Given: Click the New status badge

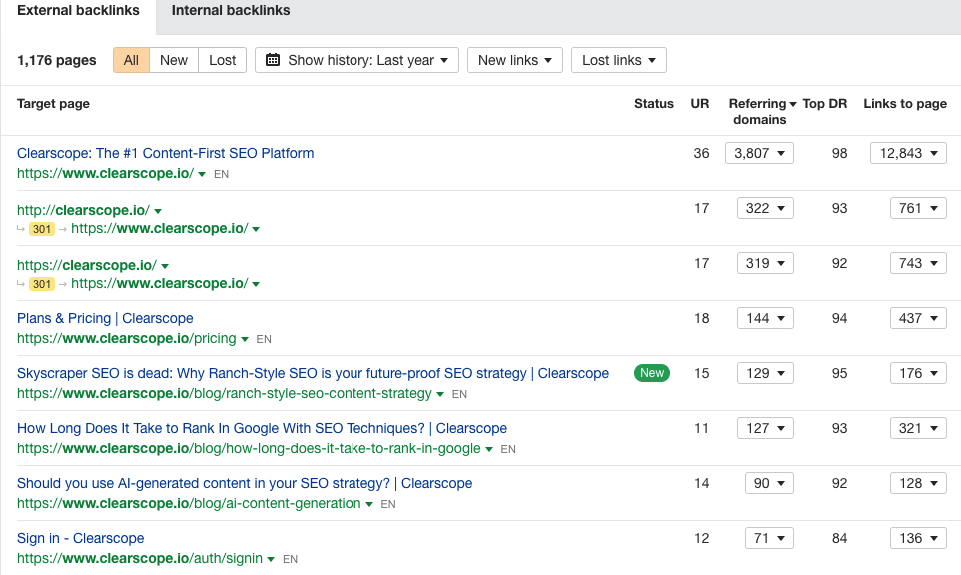Looking at the screenshot, I should click(652, 373).
